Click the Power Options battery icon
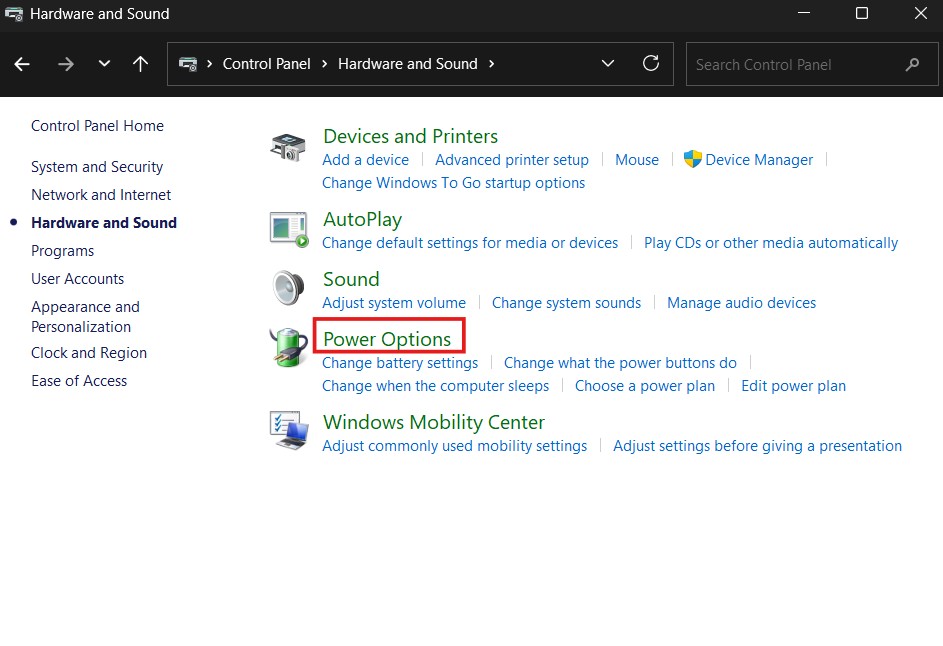Image resolution: width=943 pixels, height=646 pixels. [288, 347]
